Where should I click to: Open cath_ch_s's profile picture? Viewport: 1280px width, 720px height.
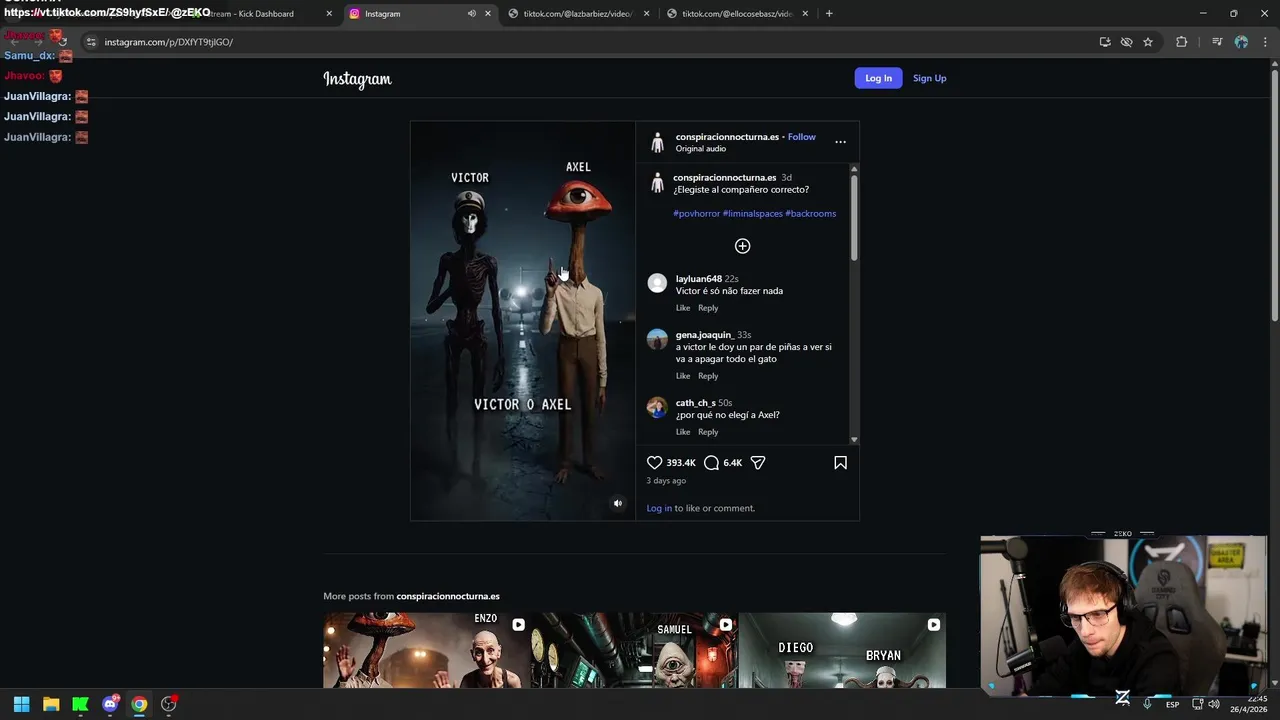click(657, 407)
